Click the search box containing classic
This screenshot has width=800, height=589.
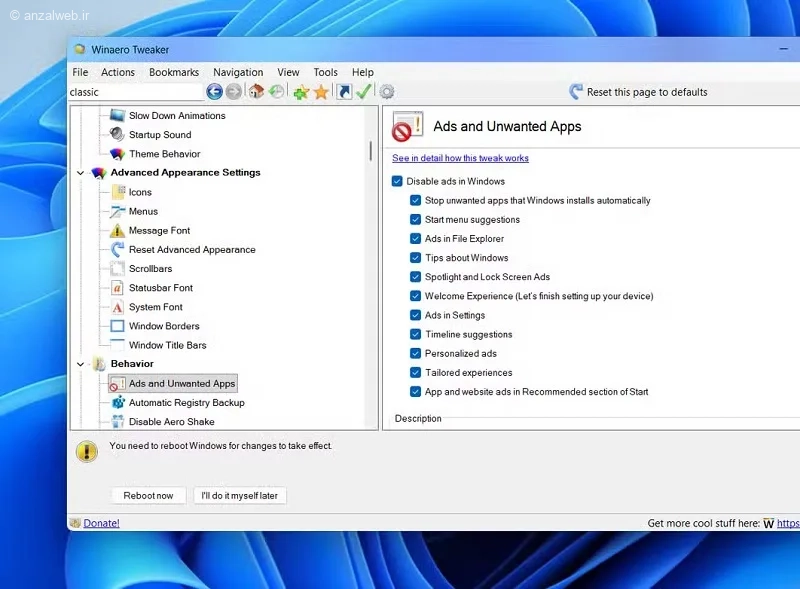(x=136, y=92)
